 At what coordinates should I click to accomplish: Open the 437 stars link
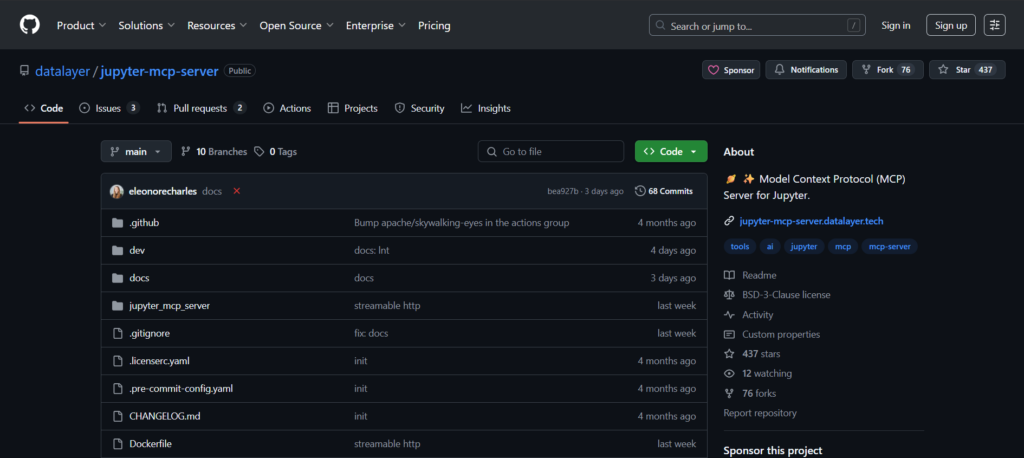761,354
